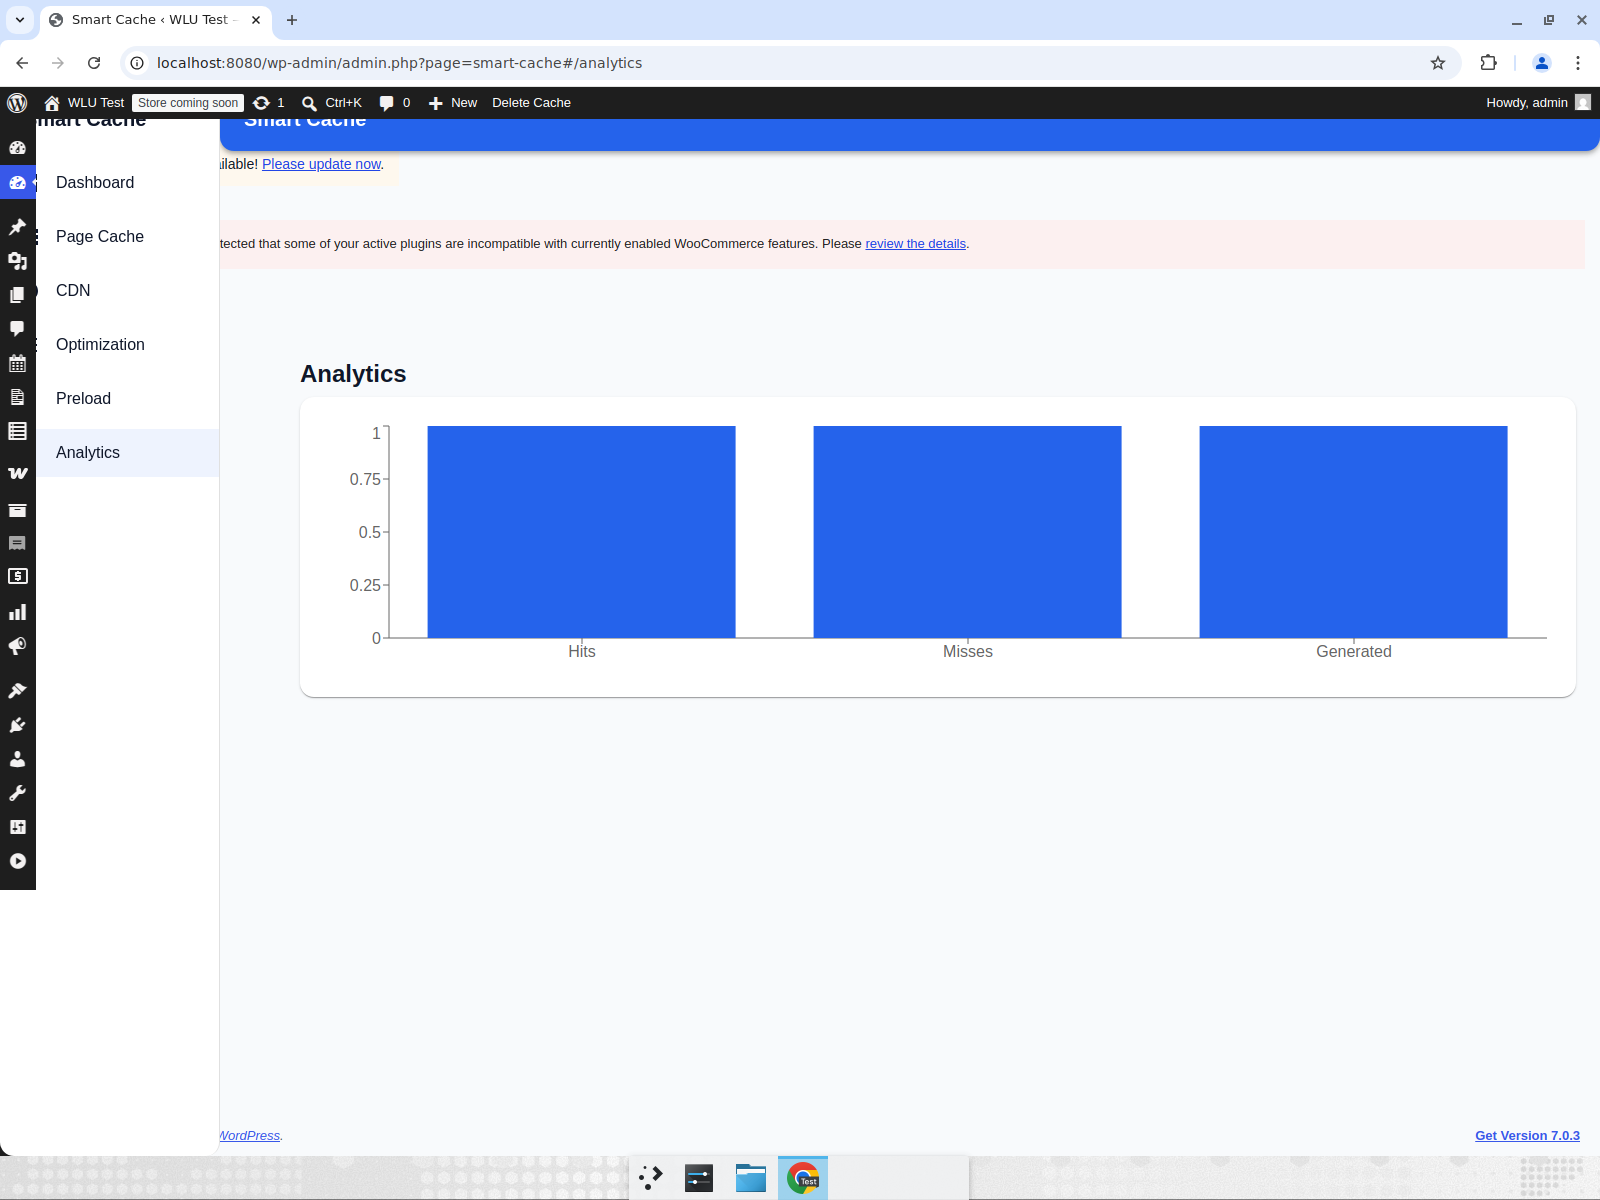Click the Misses bar in the chart
The width and height of the screenshot is (1600, 1200).
tap(967, 532)
